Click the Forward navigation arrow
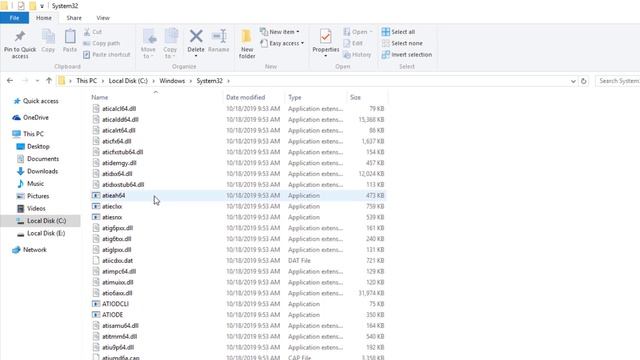The height and width of the screenshot is (360, 640). [25, 81]
